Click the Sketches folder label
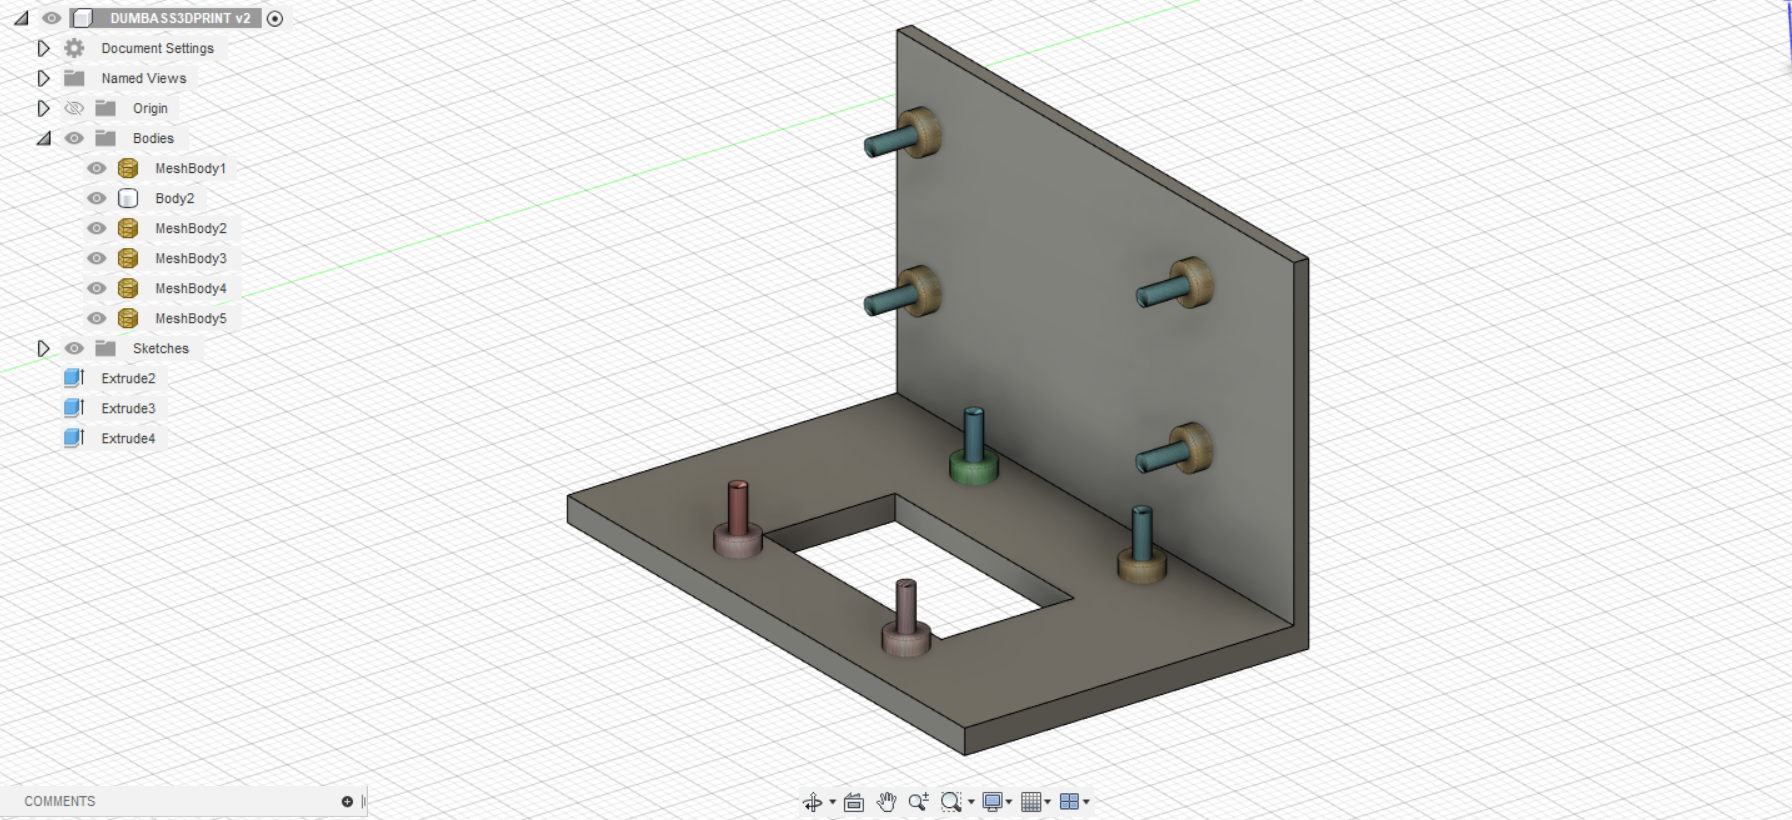The width and height of the screenshot is (1792, 820). pyautogui.click(x=160, y=348)
